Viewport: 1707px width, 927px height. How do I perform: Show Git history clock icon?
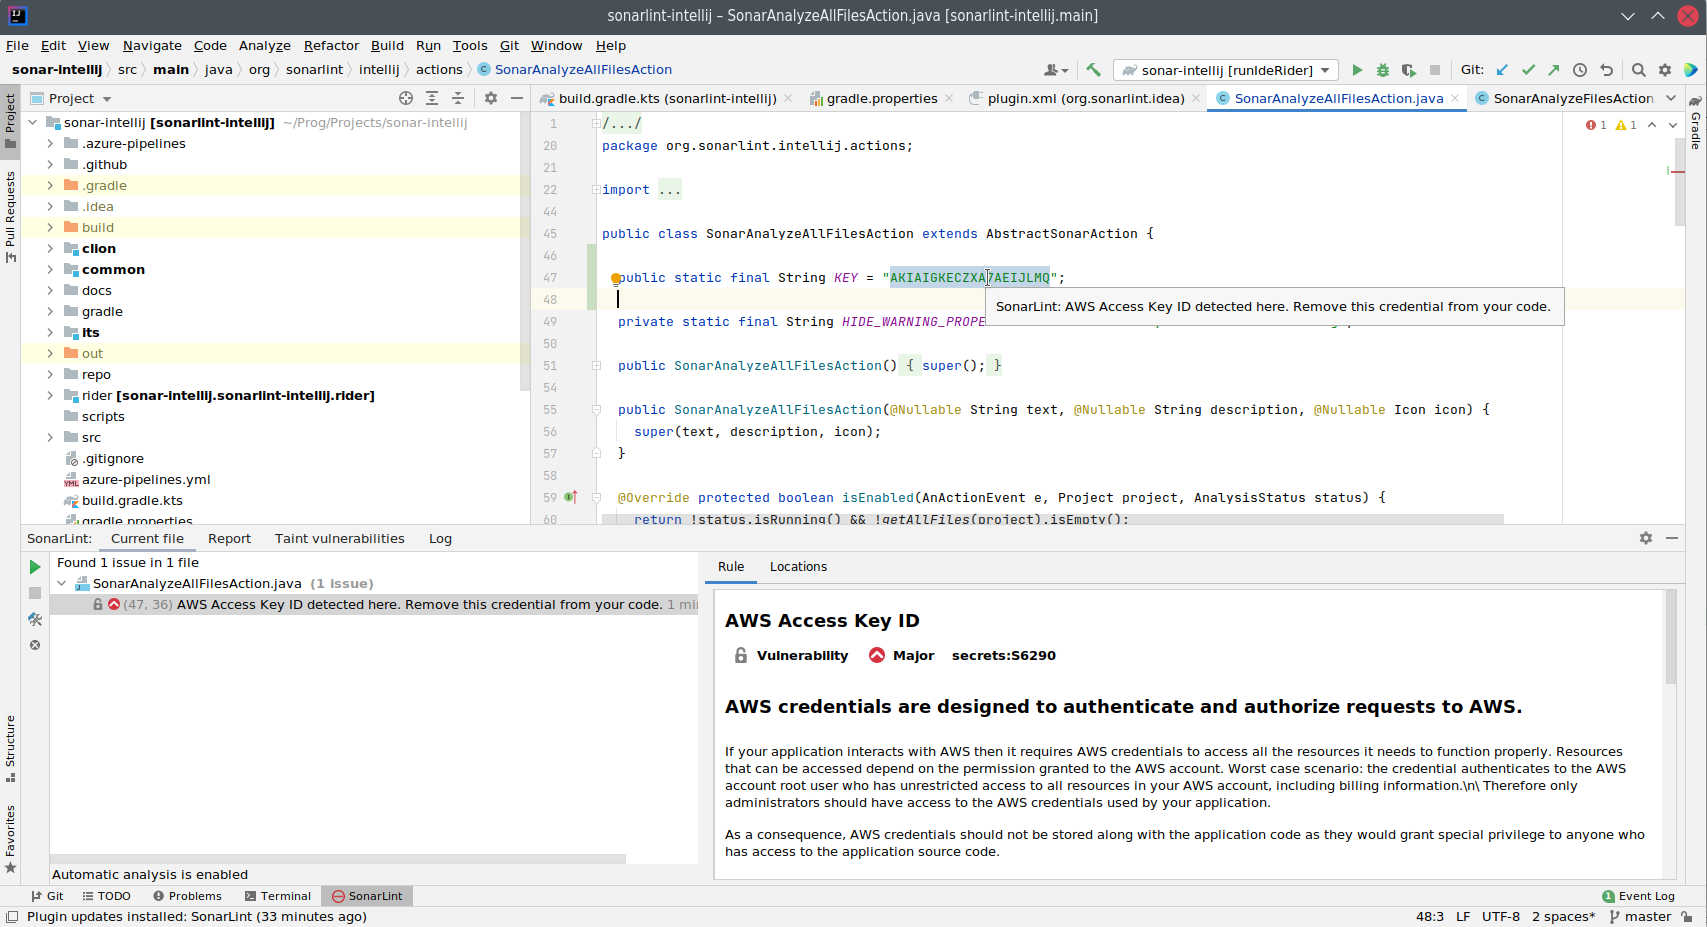pyautogui.click(x=1580, y=70)
